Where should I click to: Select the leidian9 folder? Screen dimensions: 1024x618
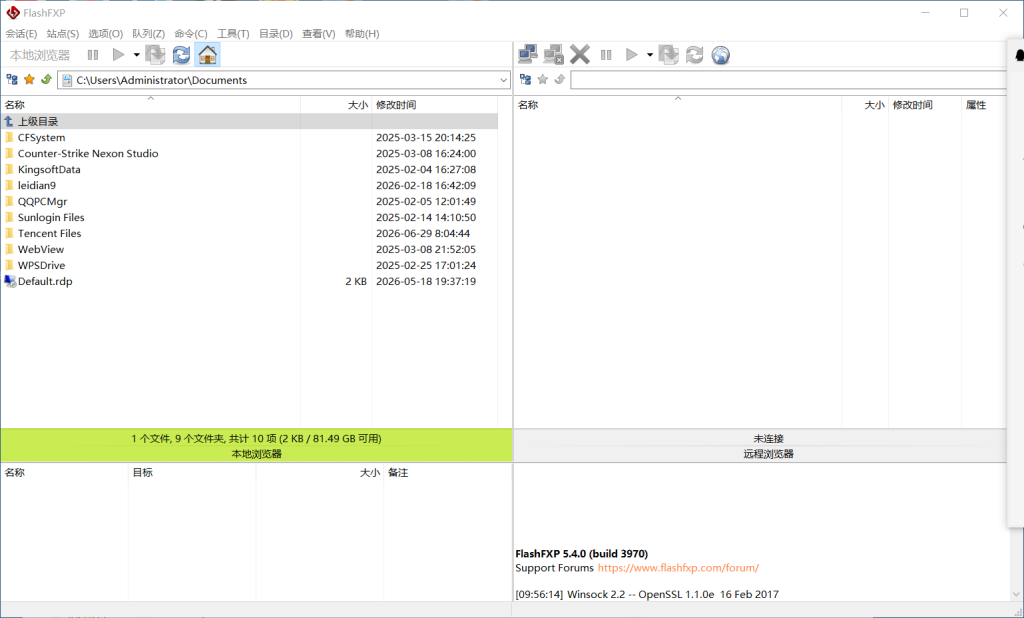pyautogui.click(x=249, y=186)
